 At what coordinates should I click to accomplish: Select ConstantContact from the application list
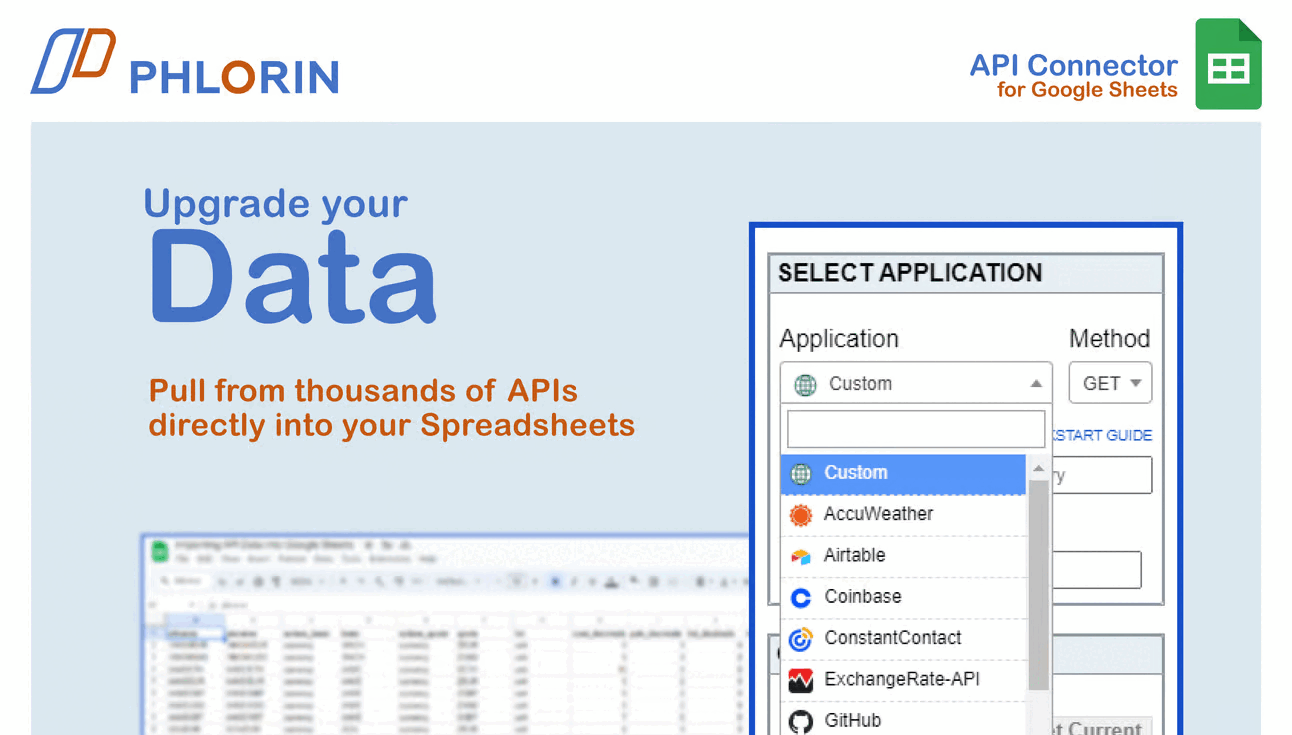coord(903,639)
